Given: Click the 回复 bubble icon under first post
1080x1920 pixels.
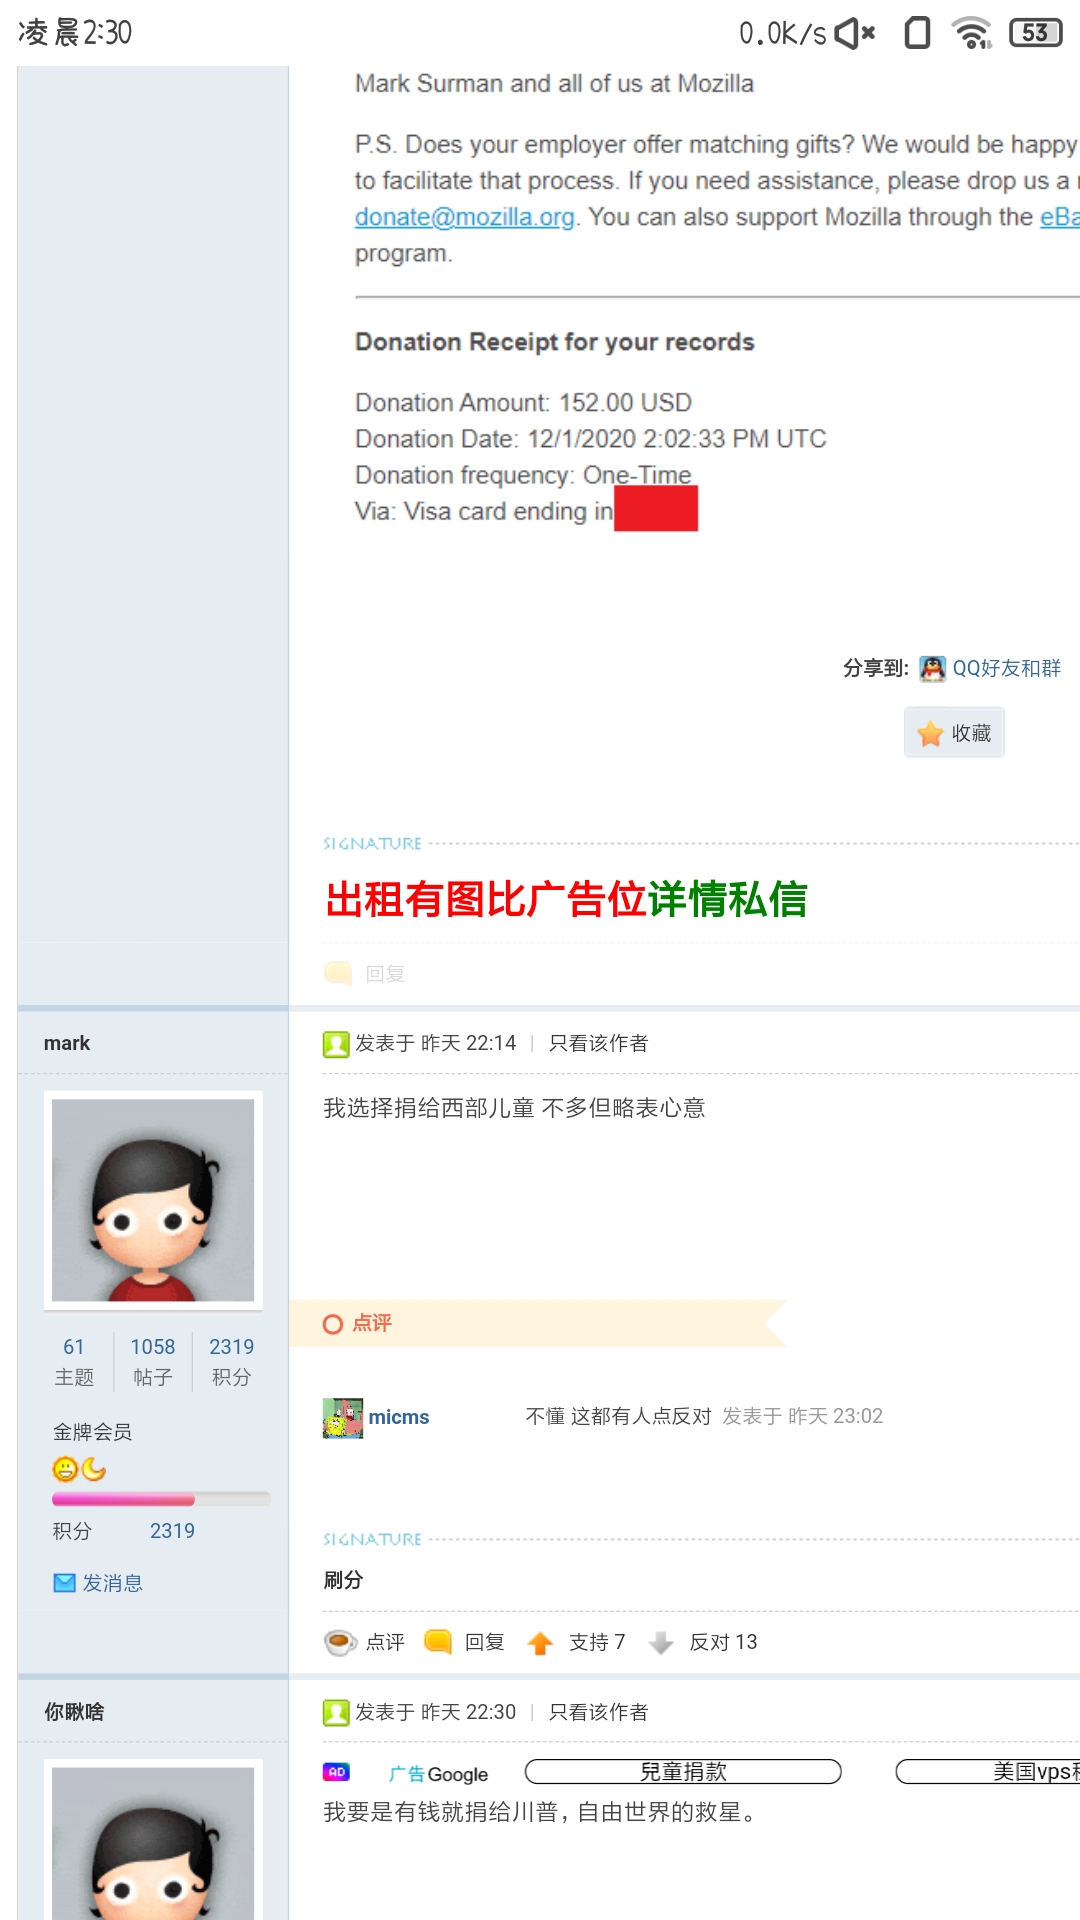Looking at the screenshot, I should pos(338,973).
